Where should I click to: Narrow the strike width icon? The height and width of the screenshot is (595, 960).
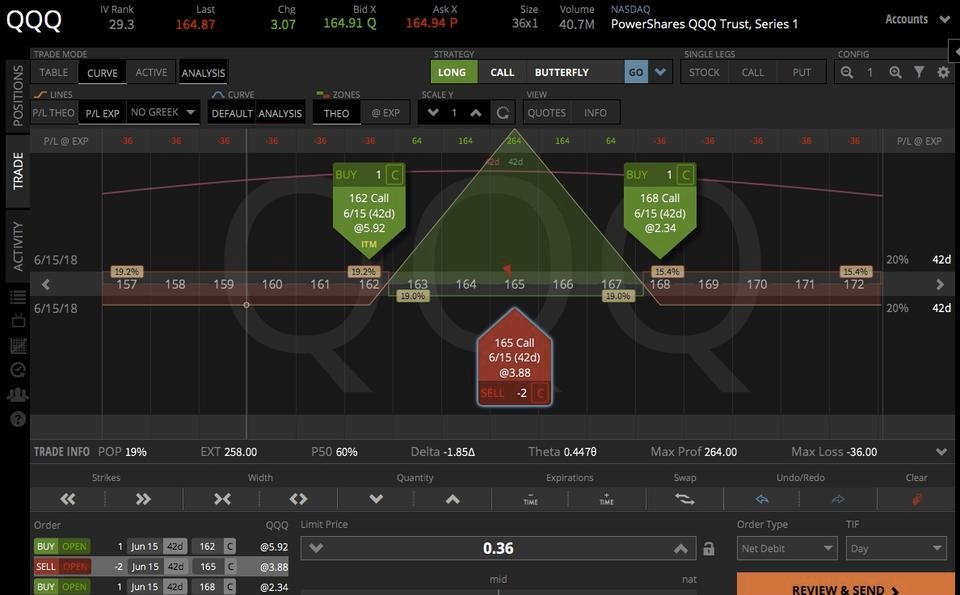[222, 499]
